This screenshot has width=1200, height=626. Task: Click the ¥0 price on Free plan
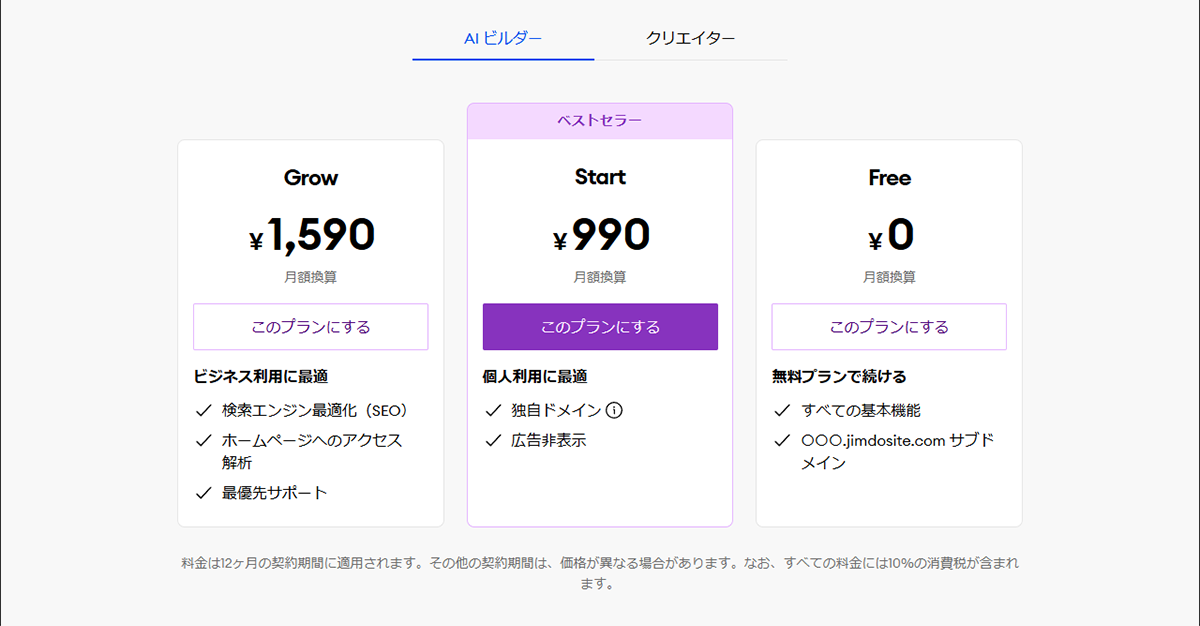click(x=889, y=234)
